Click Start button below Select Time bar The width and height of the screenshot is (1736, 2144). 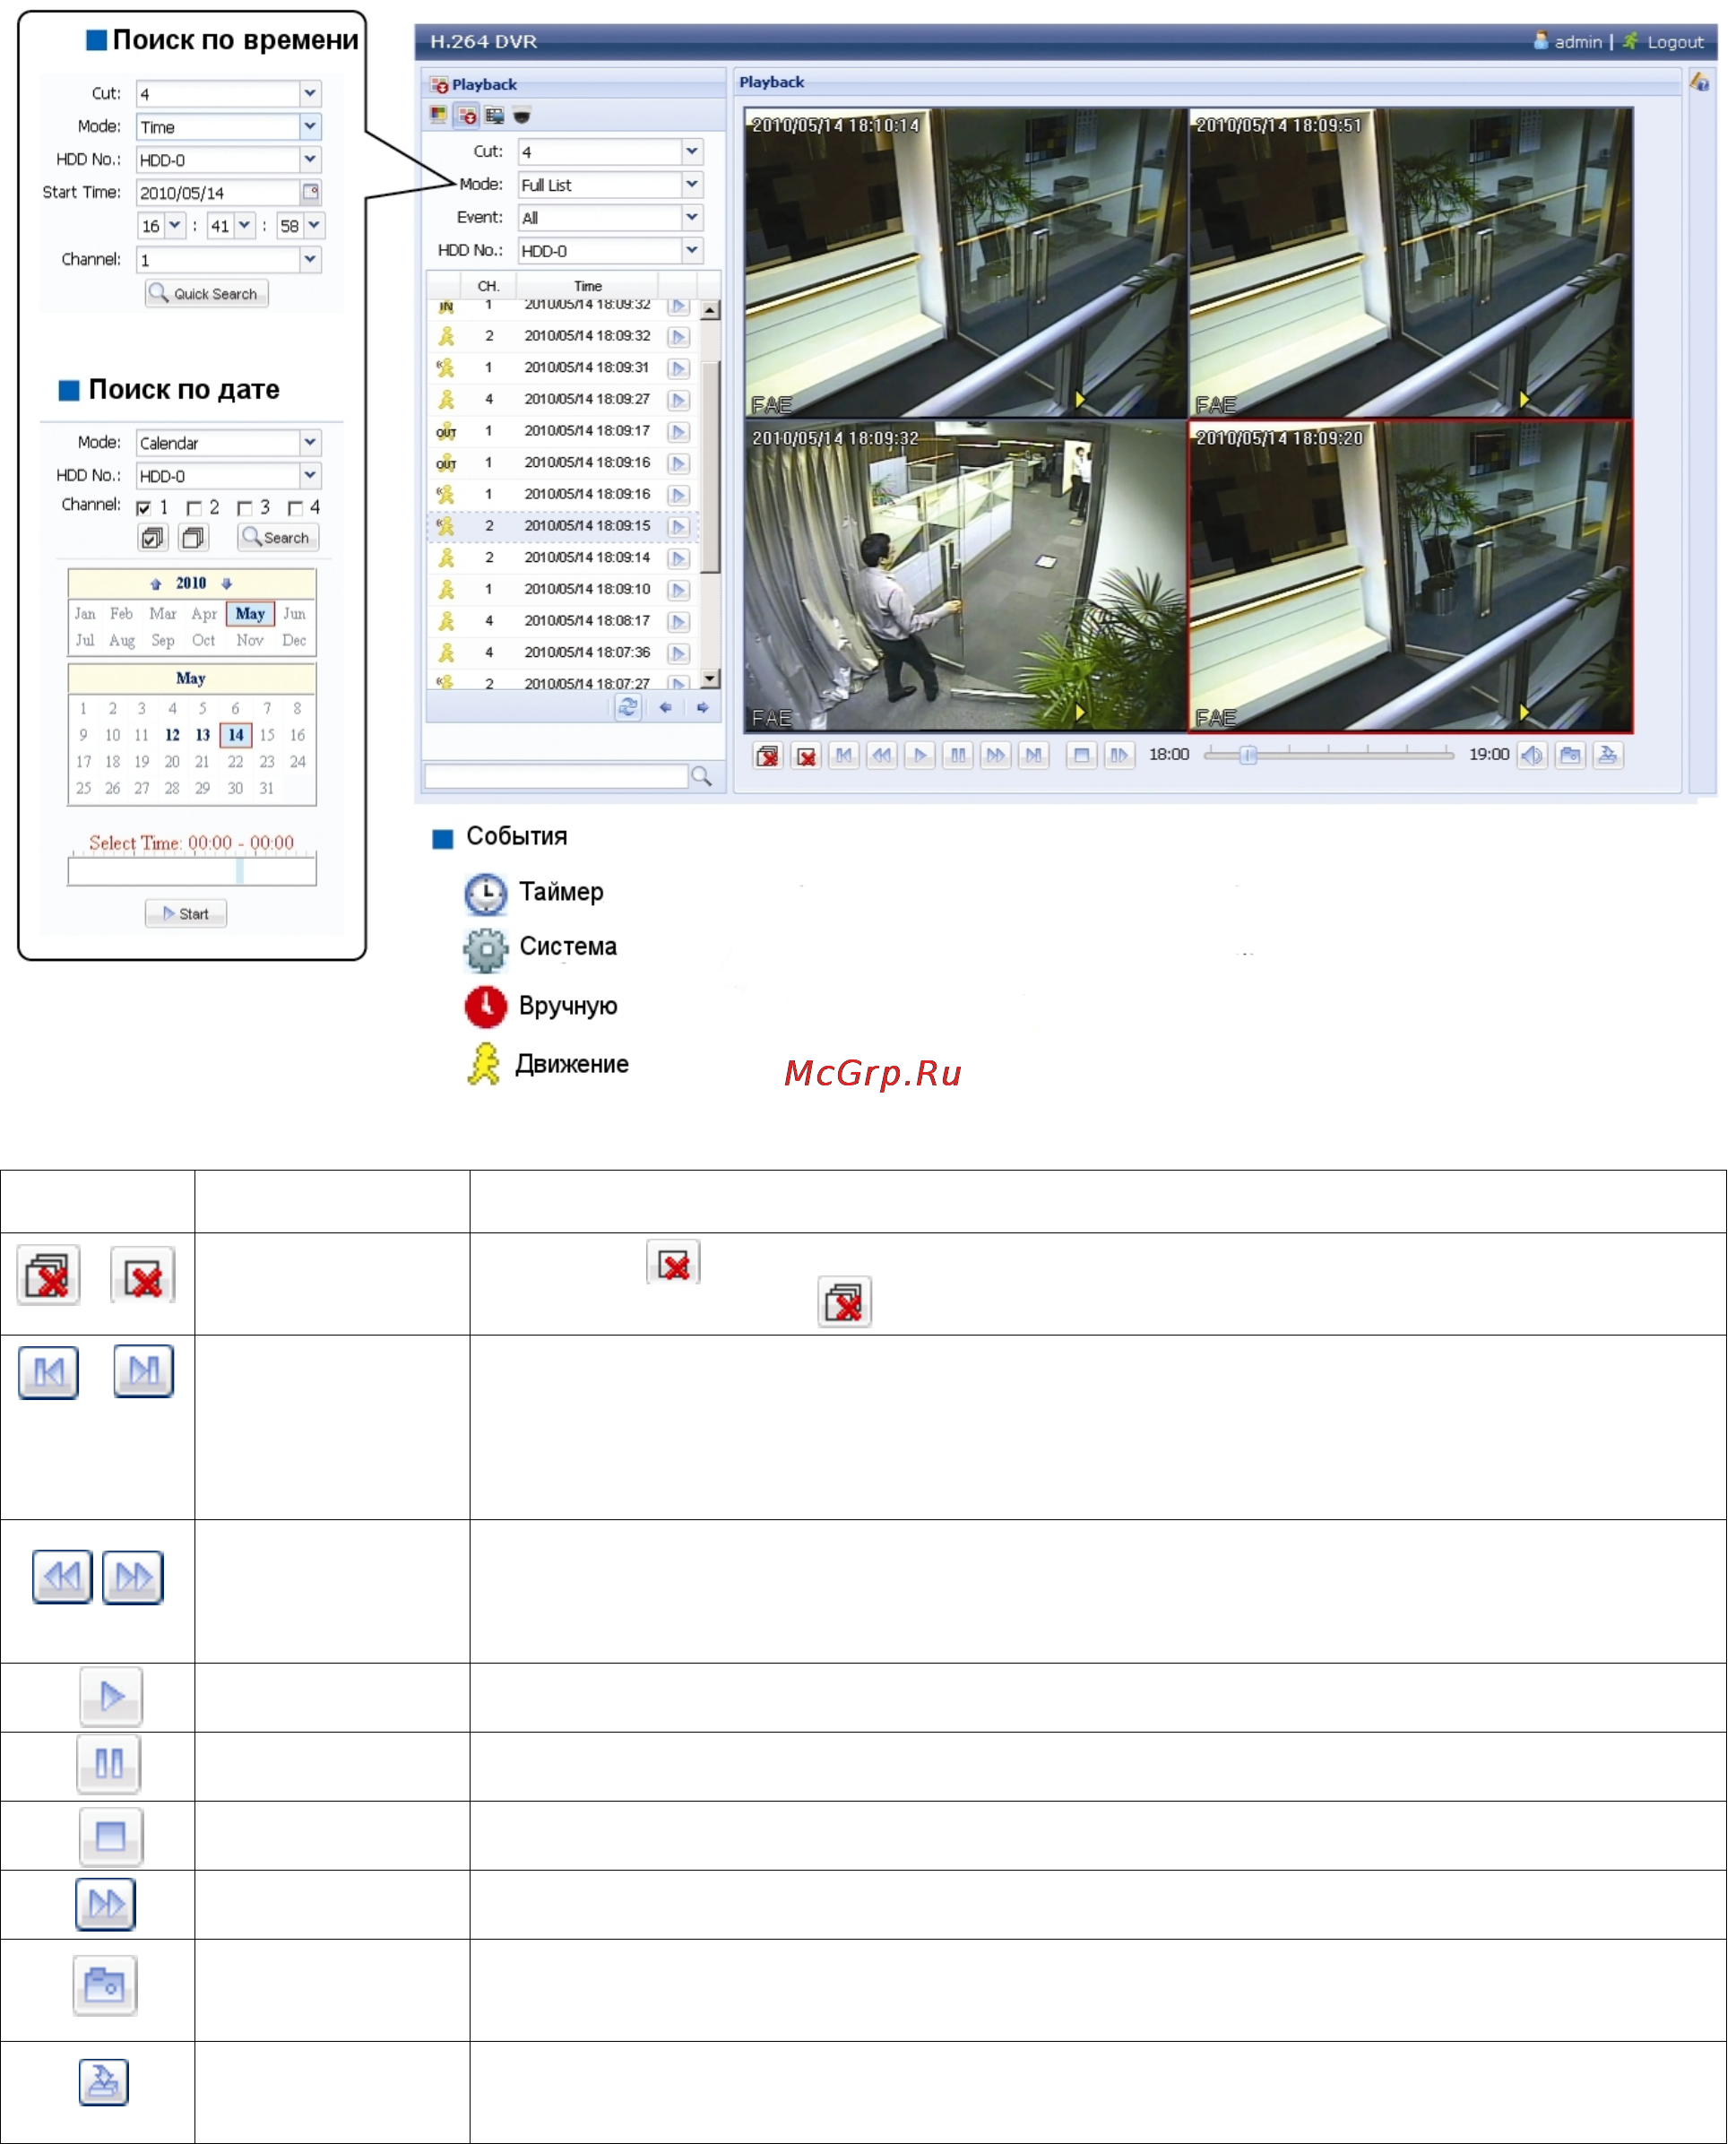coord(186,915)
